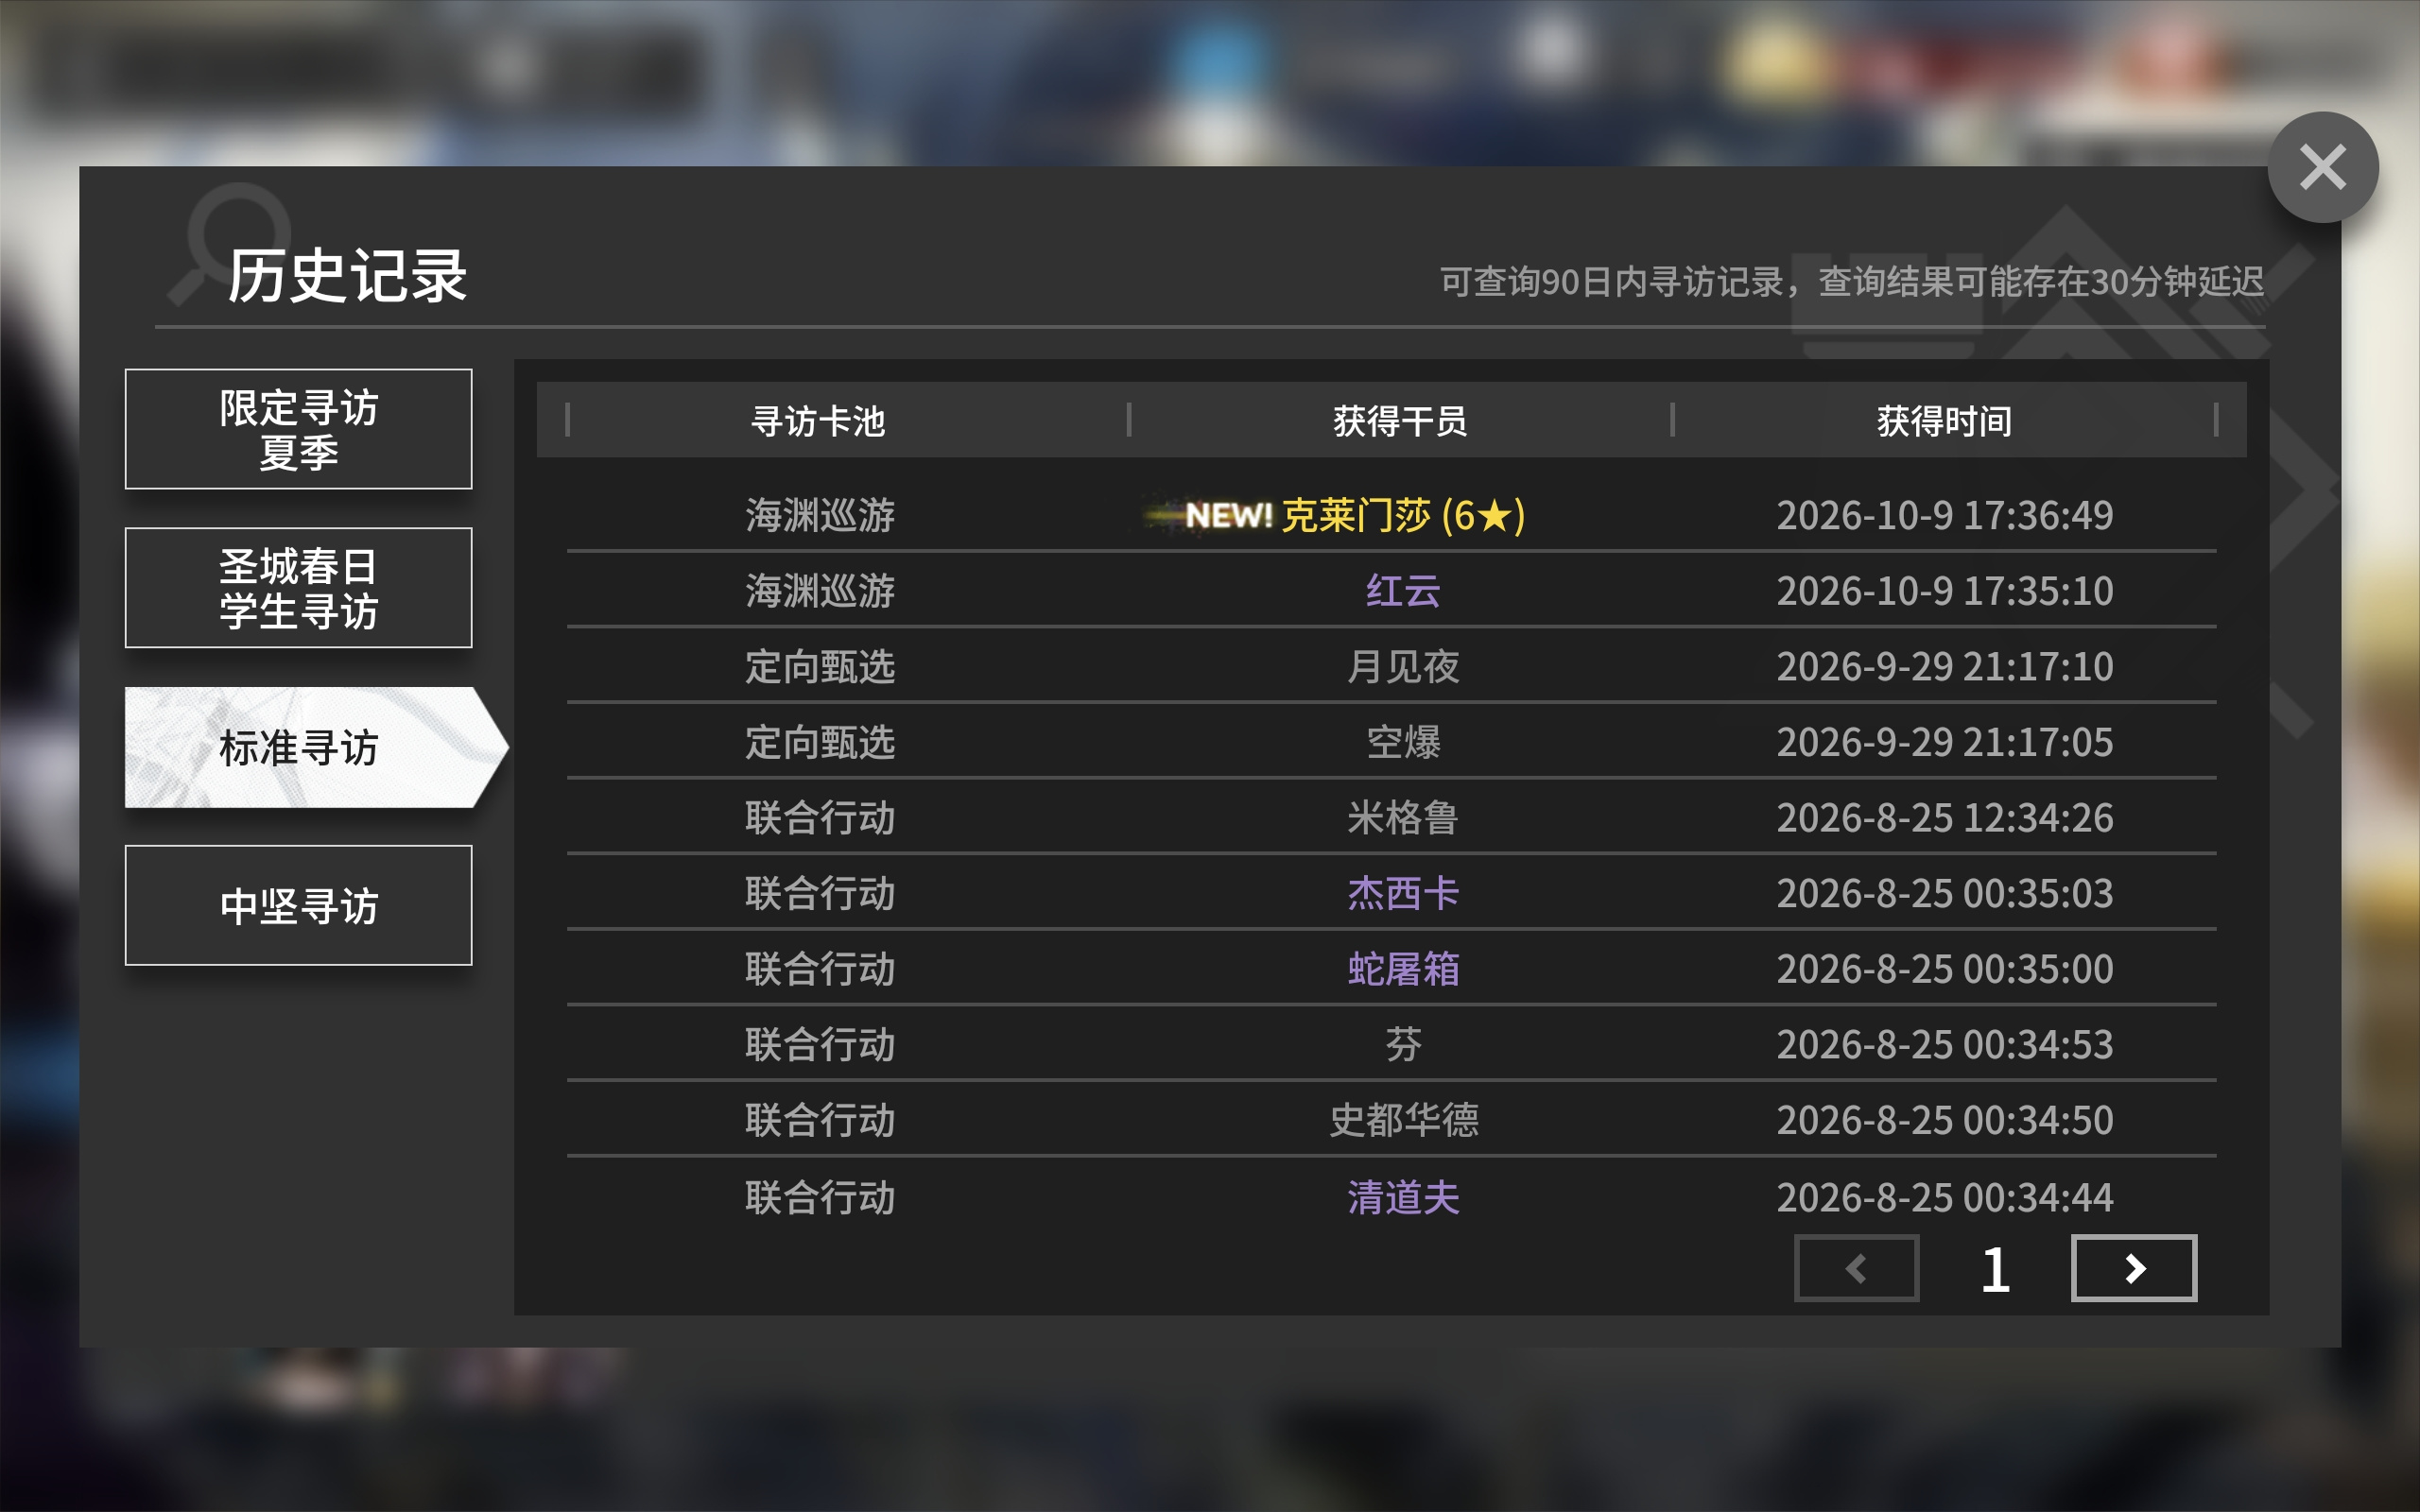The image size is (2420, 1512).
Task: Click 联合行动 pool in the 杰西卡 row
Action: (820, 894)
